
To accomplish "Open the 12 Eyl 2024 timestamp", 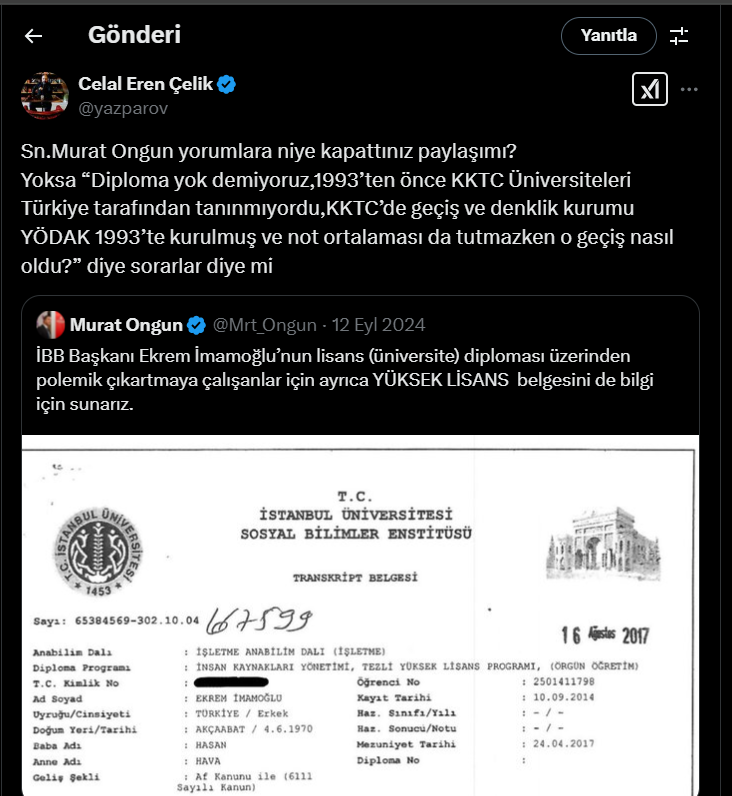I will [x=378, y=325].
